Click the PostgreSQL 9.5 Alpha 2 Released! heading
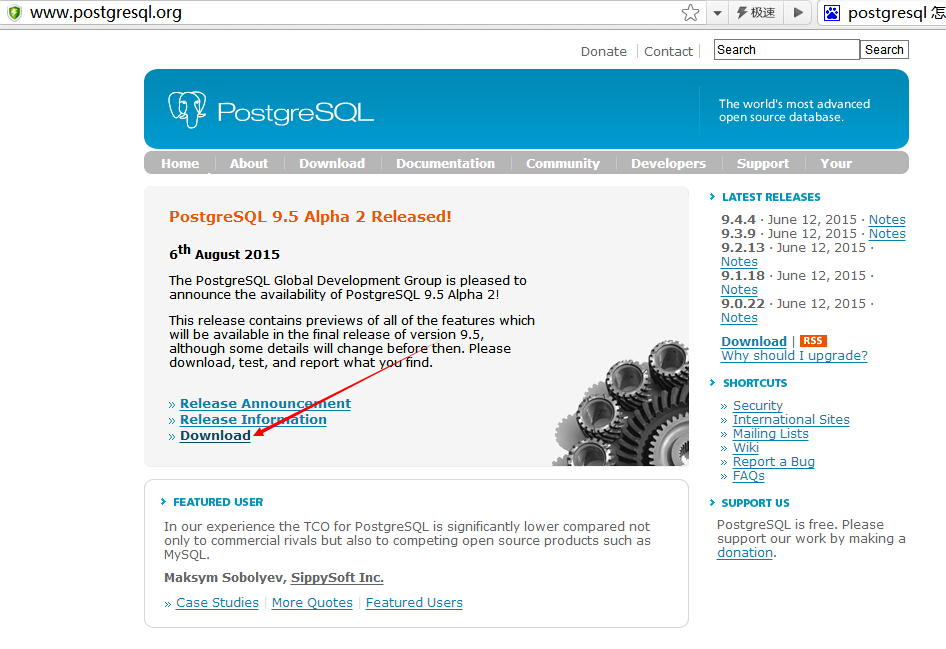 310,217
